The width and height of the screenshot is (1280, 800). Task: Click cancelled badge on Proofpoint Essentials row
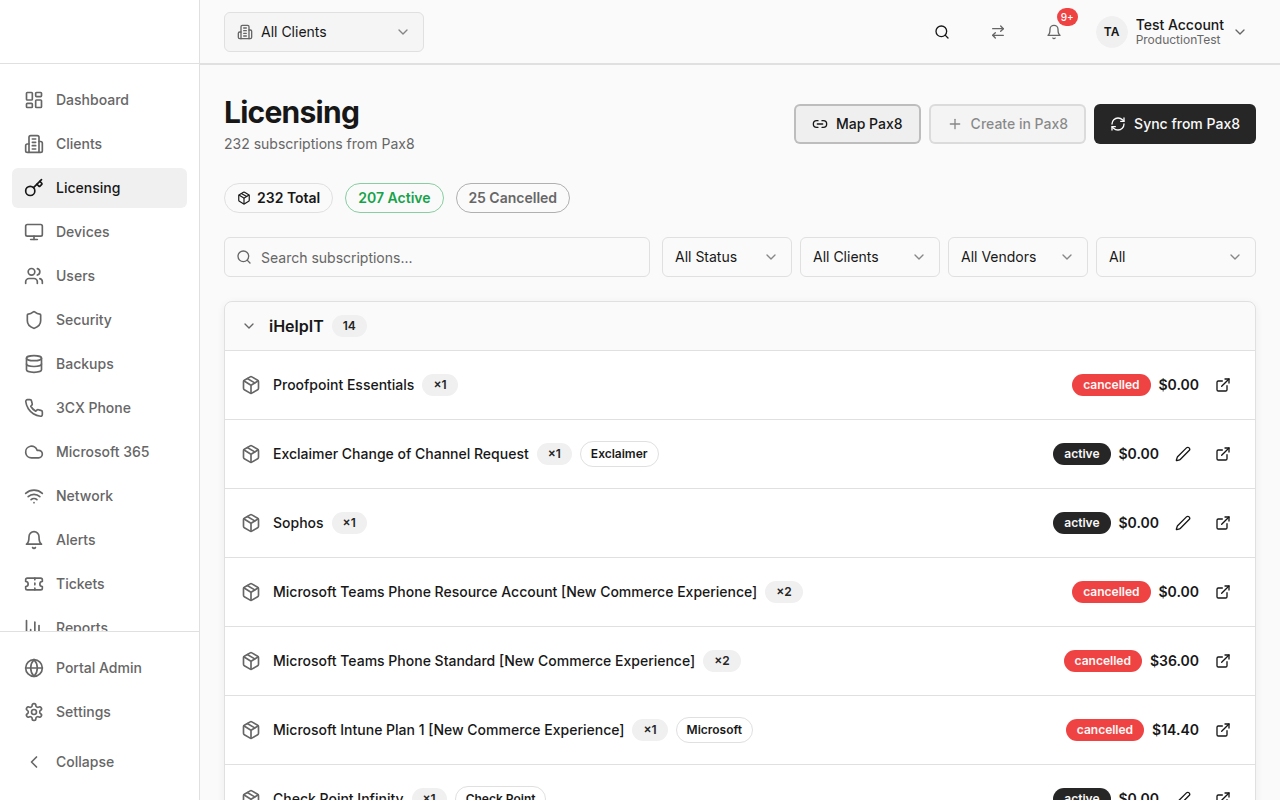1111,385
